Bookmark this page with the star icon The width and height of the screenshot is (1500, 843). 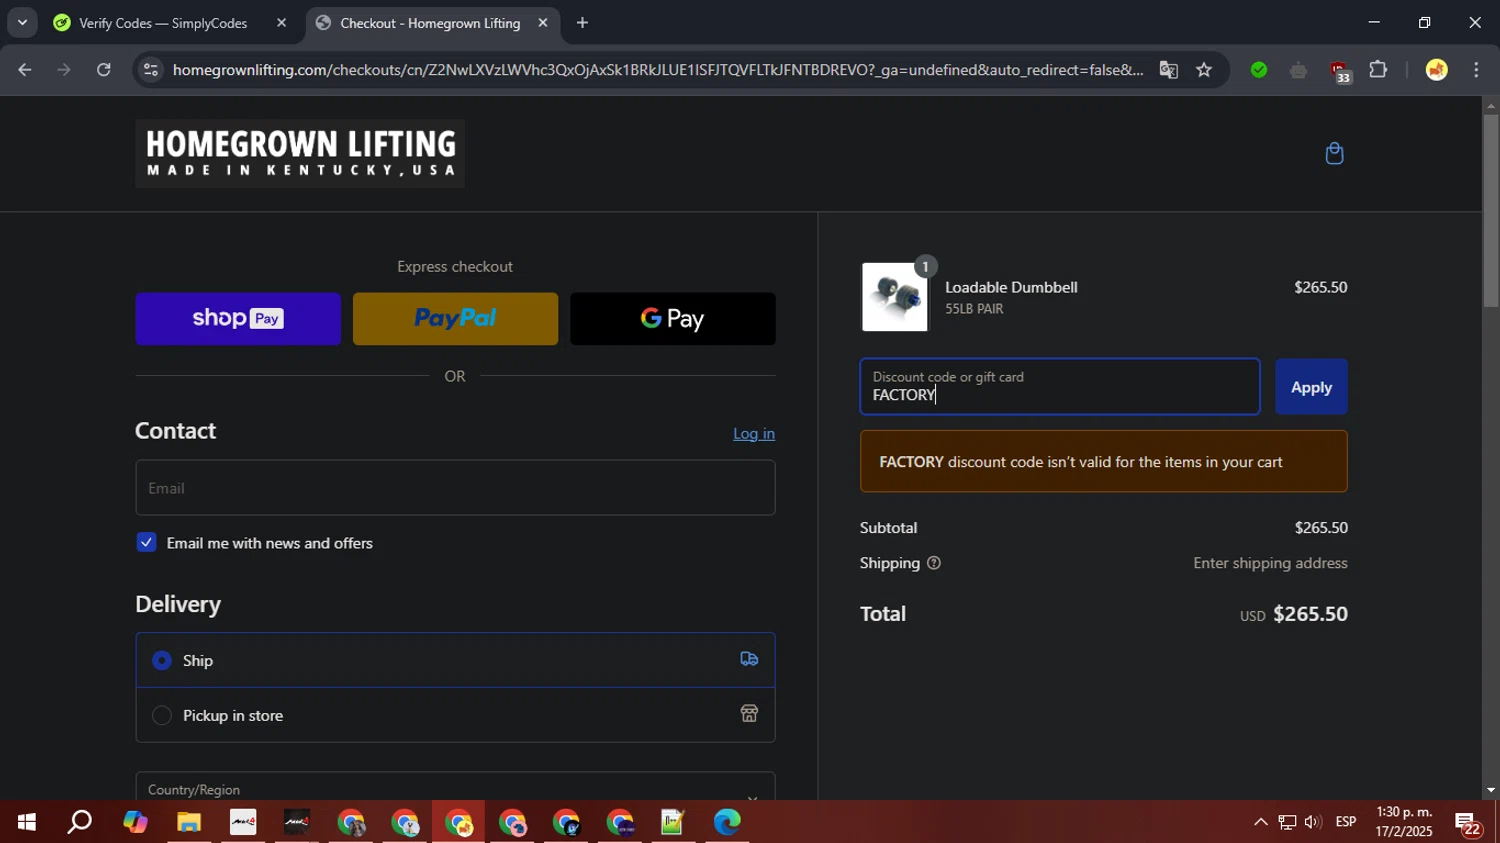point(1204,70)
